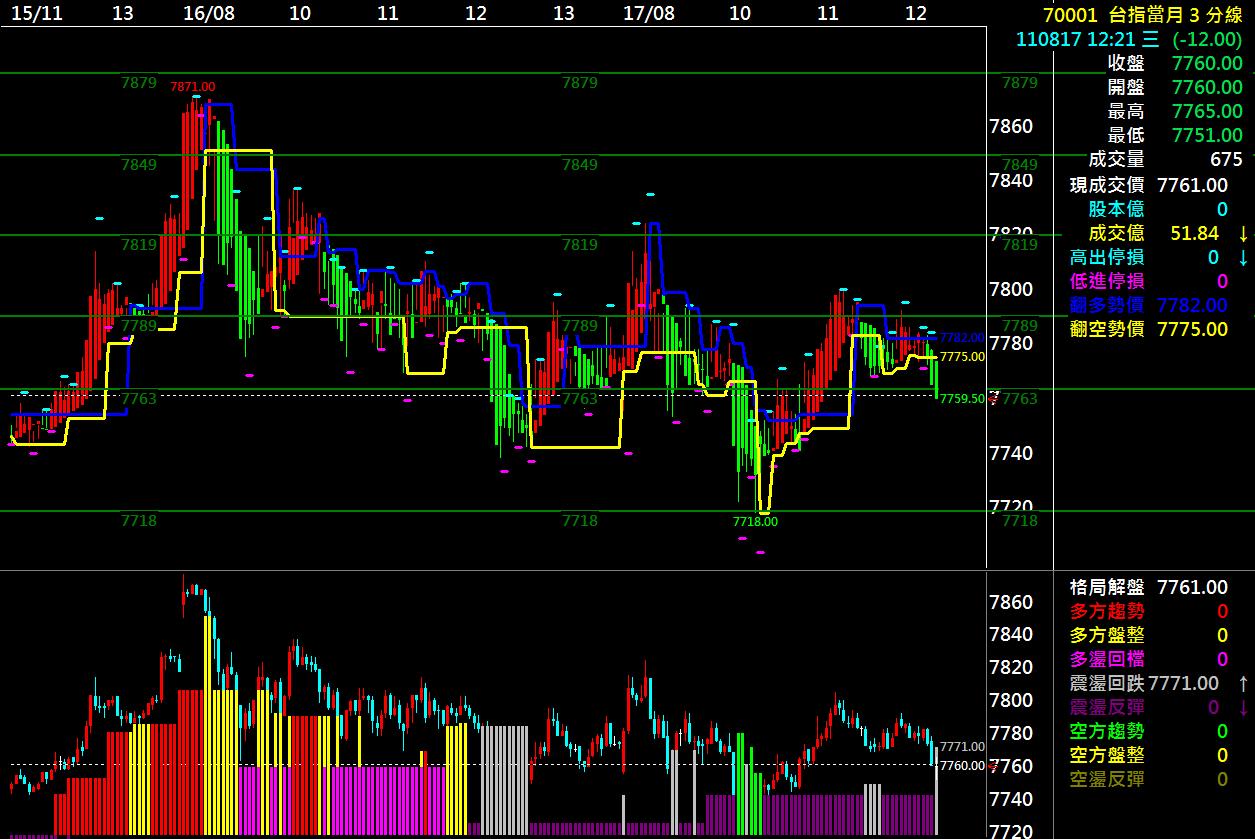Viewport: 1255px width, 839px height.
Task: Click the 格局解盤 7761.00 heading
Action: [x=1149, y=587]
